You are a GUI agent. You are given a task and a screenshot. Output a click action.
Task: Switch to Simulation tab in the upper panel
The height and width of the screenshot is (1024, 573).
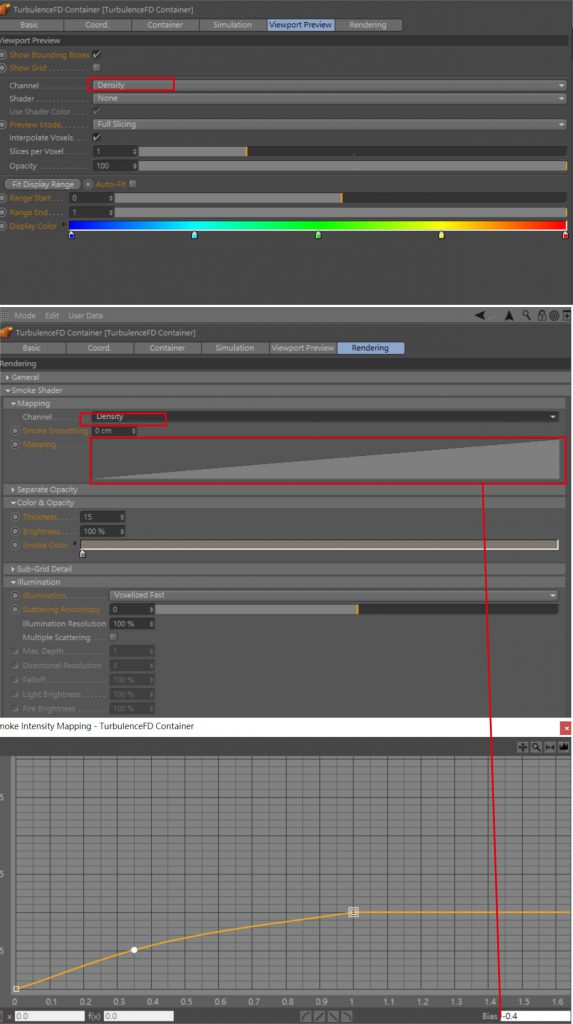click(232, 25)
